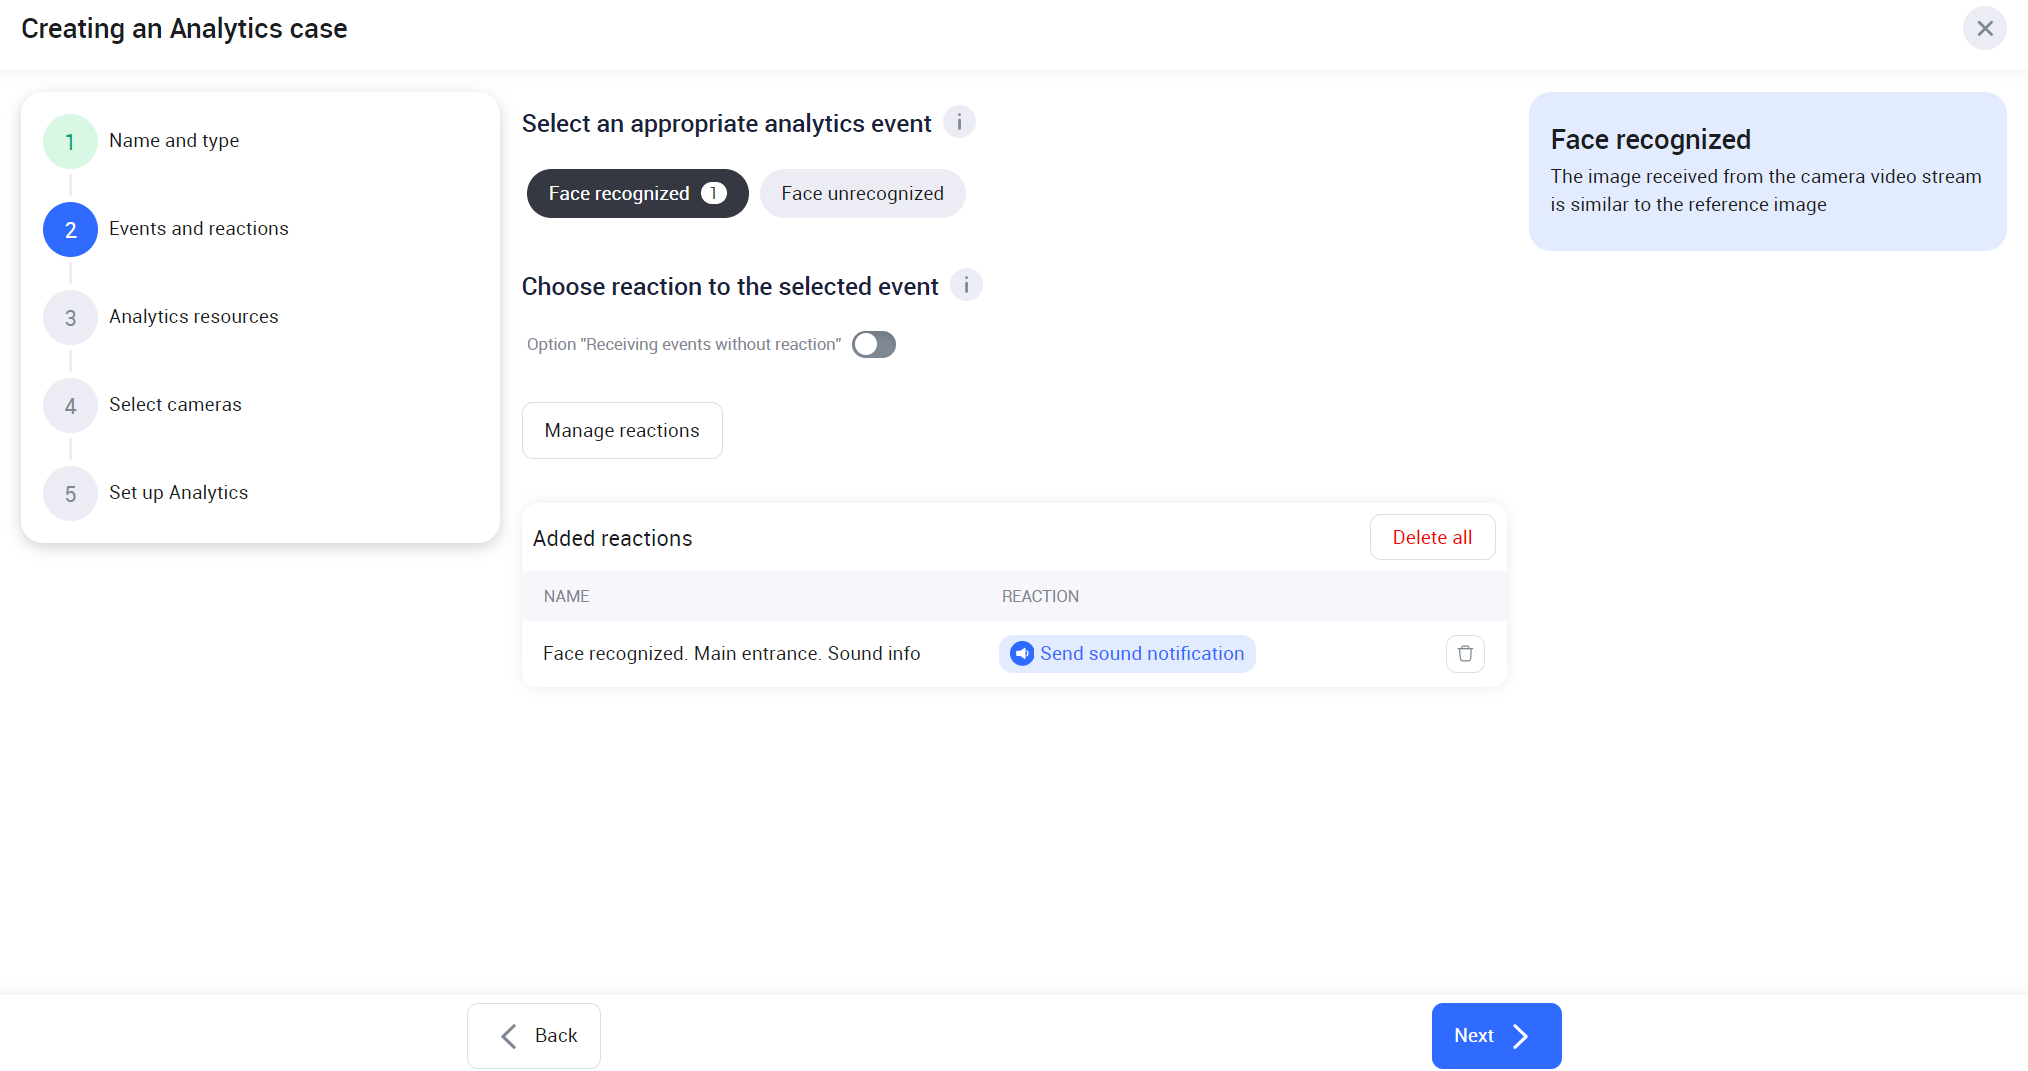
Task: Click the count badge on Face recognized
Action: [714, 194]
